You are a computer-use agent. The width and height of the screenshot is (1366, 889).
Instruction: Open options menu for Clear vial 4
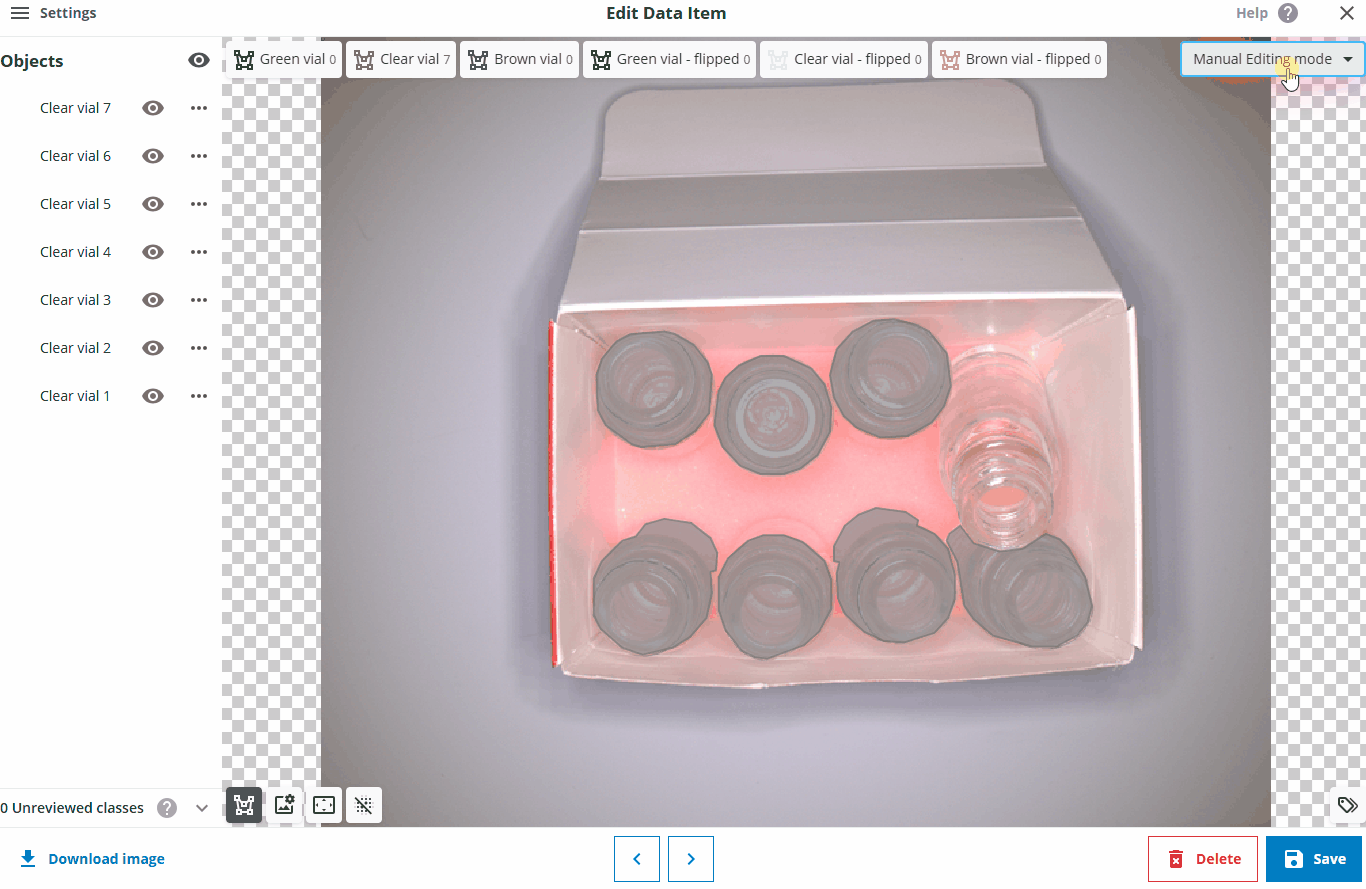[199, 252]
